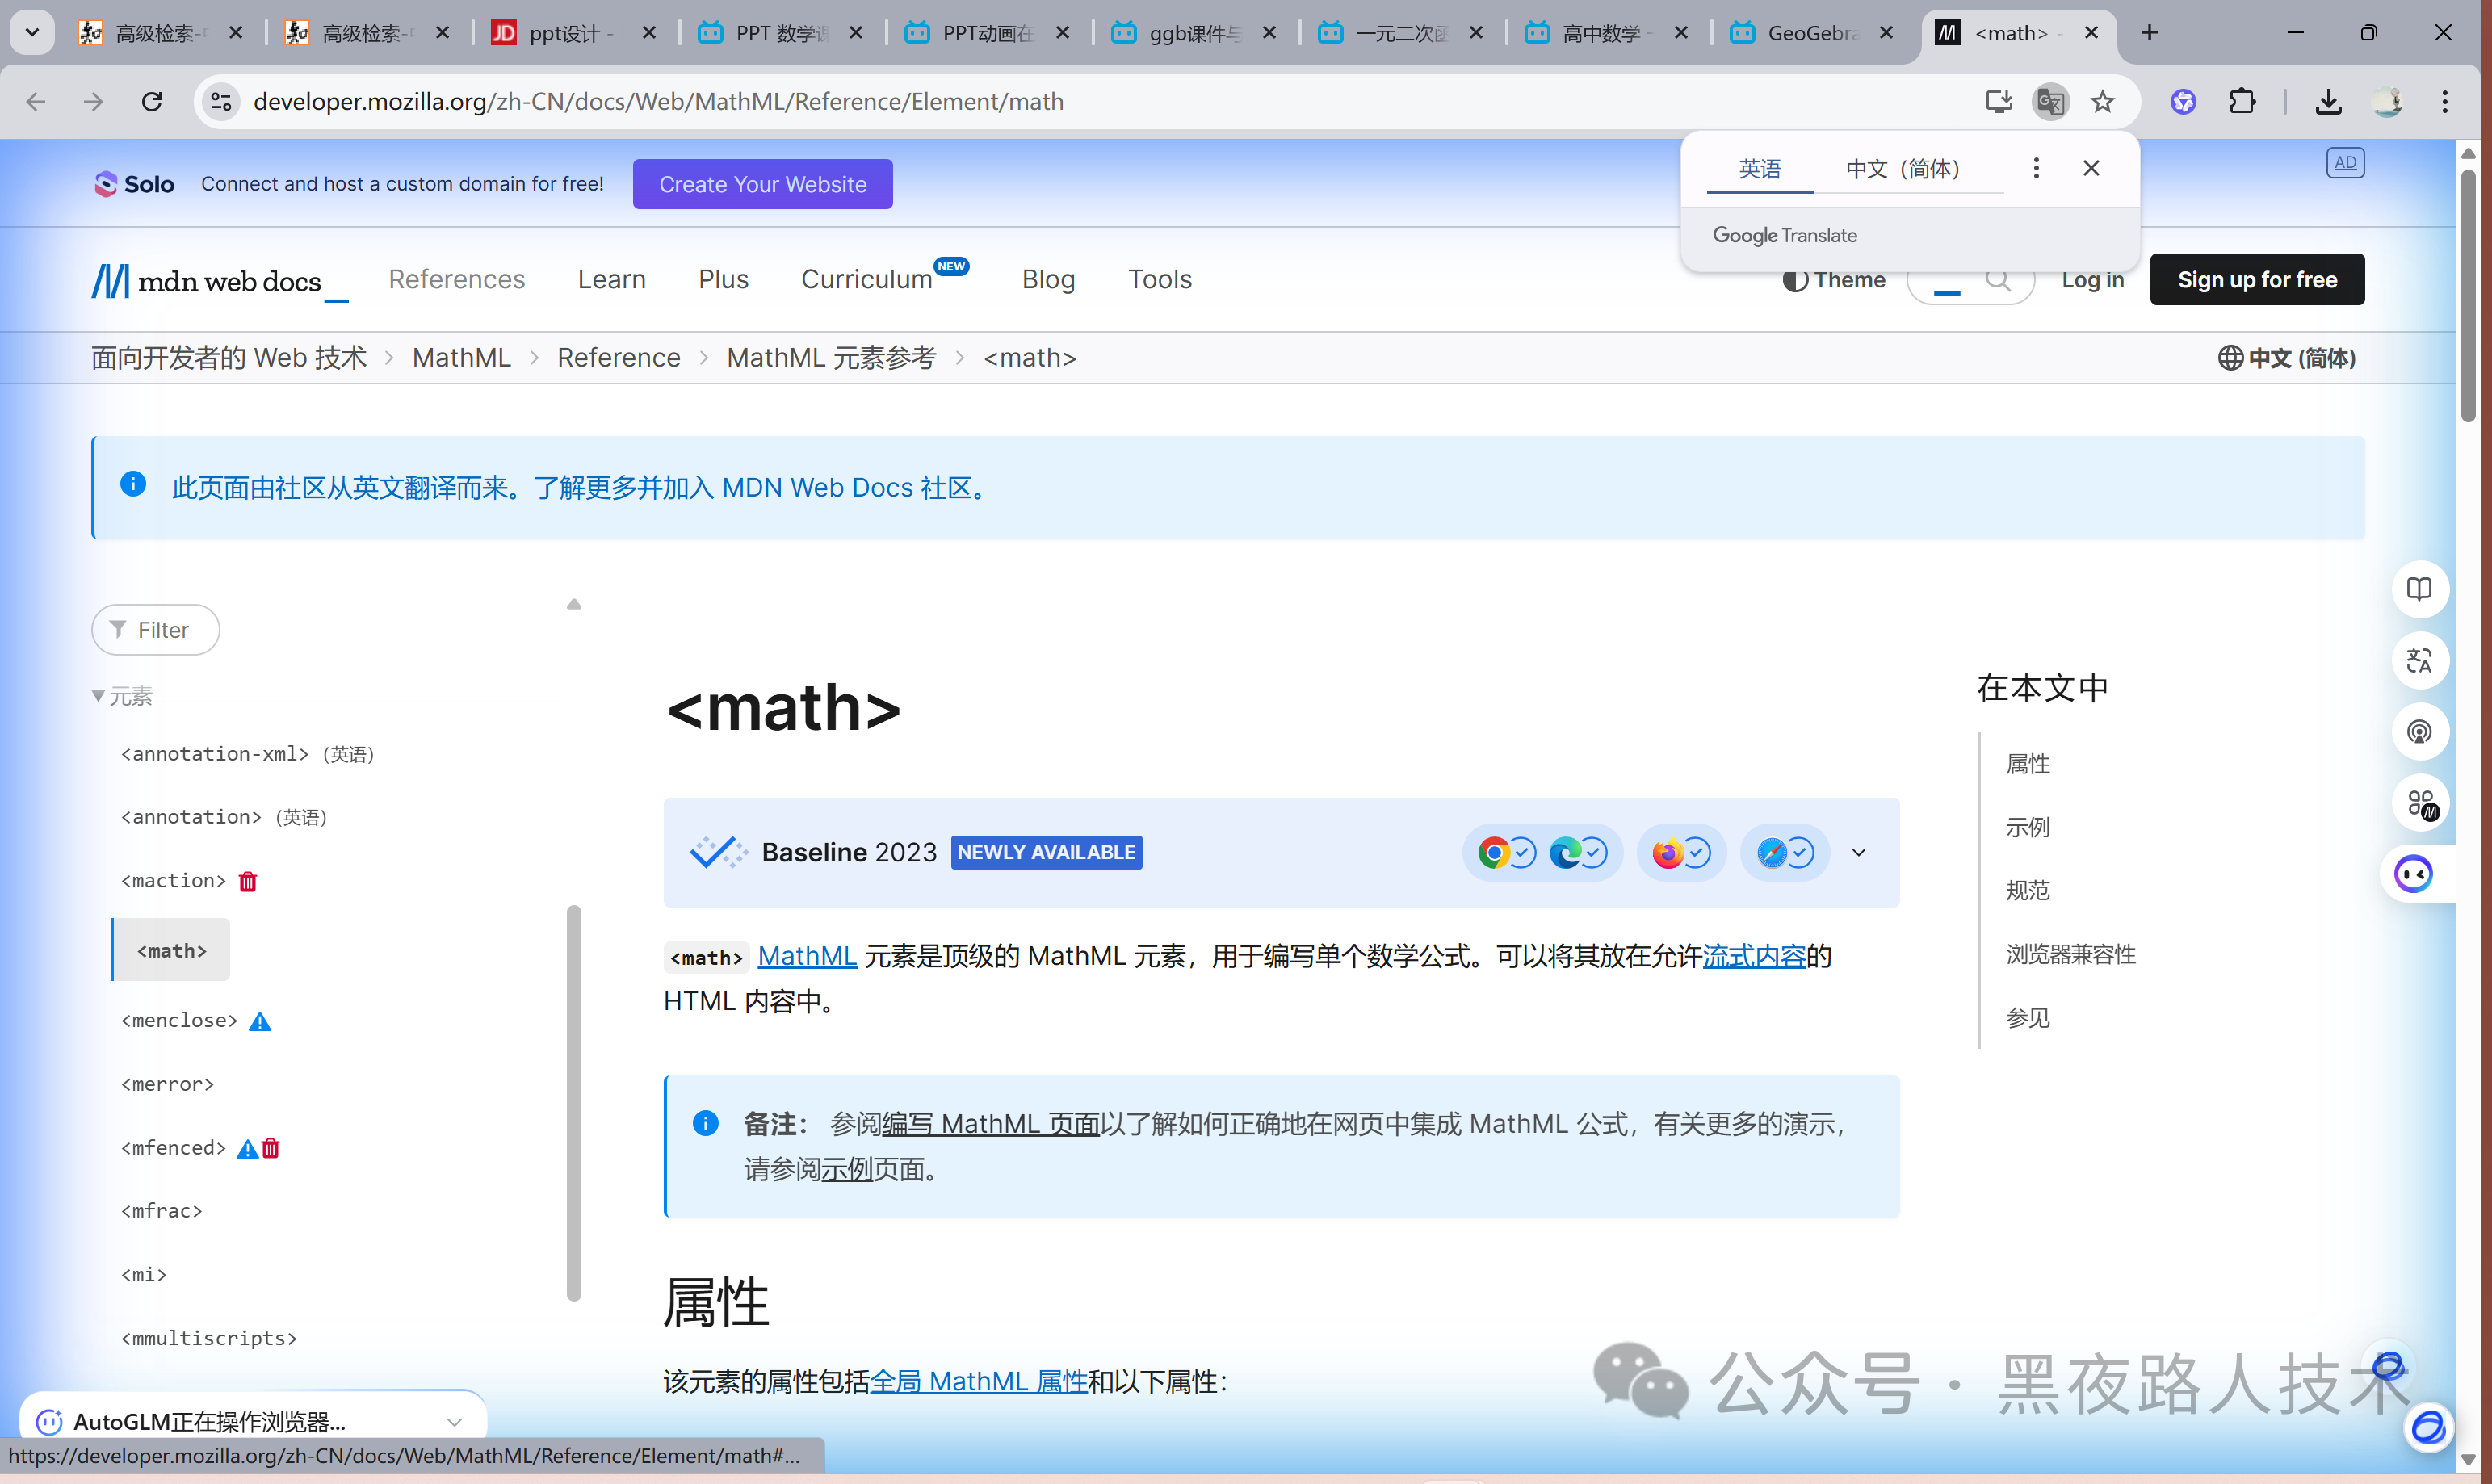The height and width of the screenshot is (1484, 2492).
Task: Click the translate icon in right sidebar
Action: 2419,661
